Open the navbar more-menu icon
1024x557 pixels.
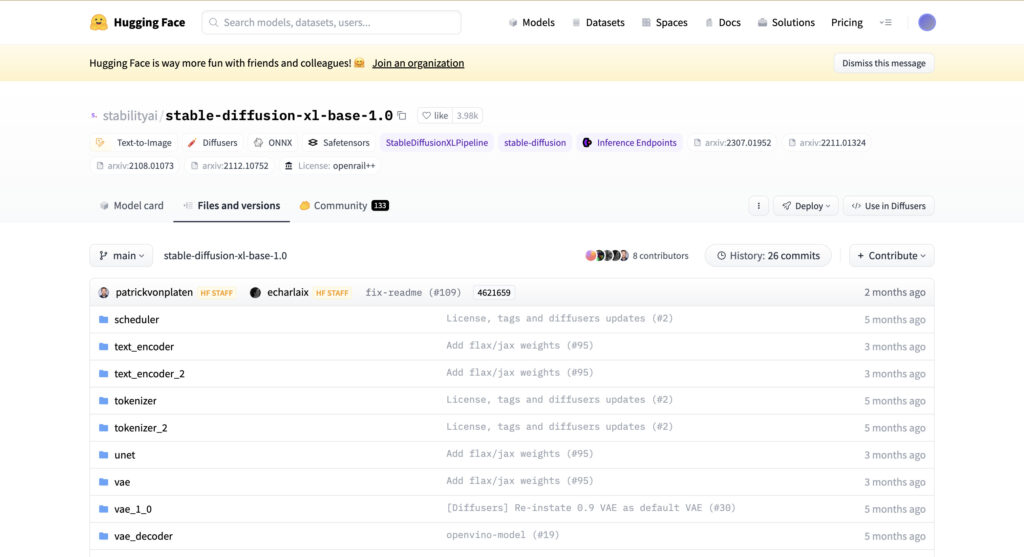(886, 22)
